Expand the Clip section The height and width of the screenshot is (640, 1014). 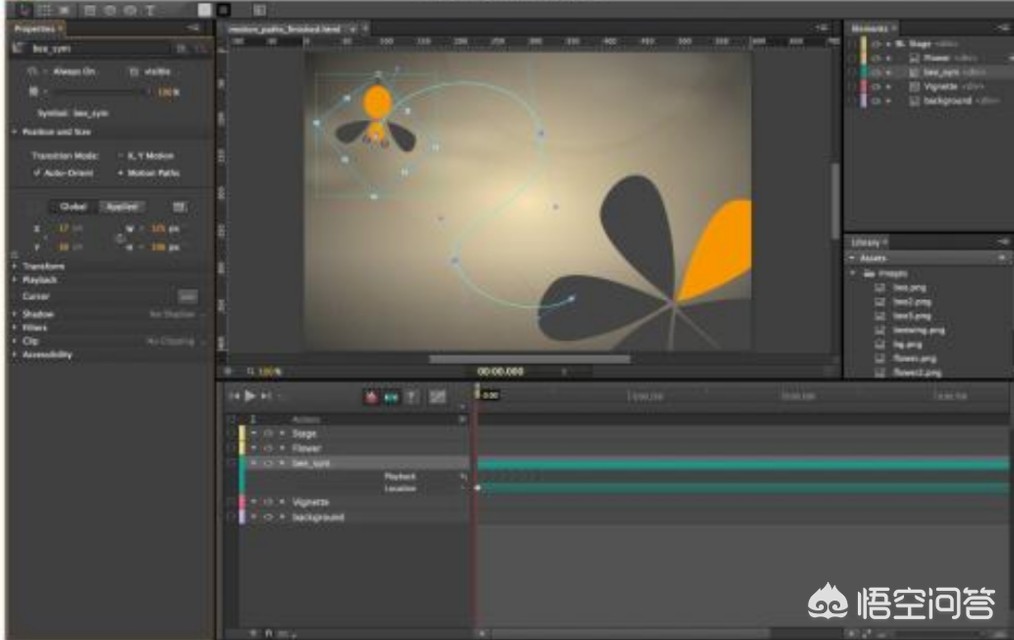tap(14, 341)
